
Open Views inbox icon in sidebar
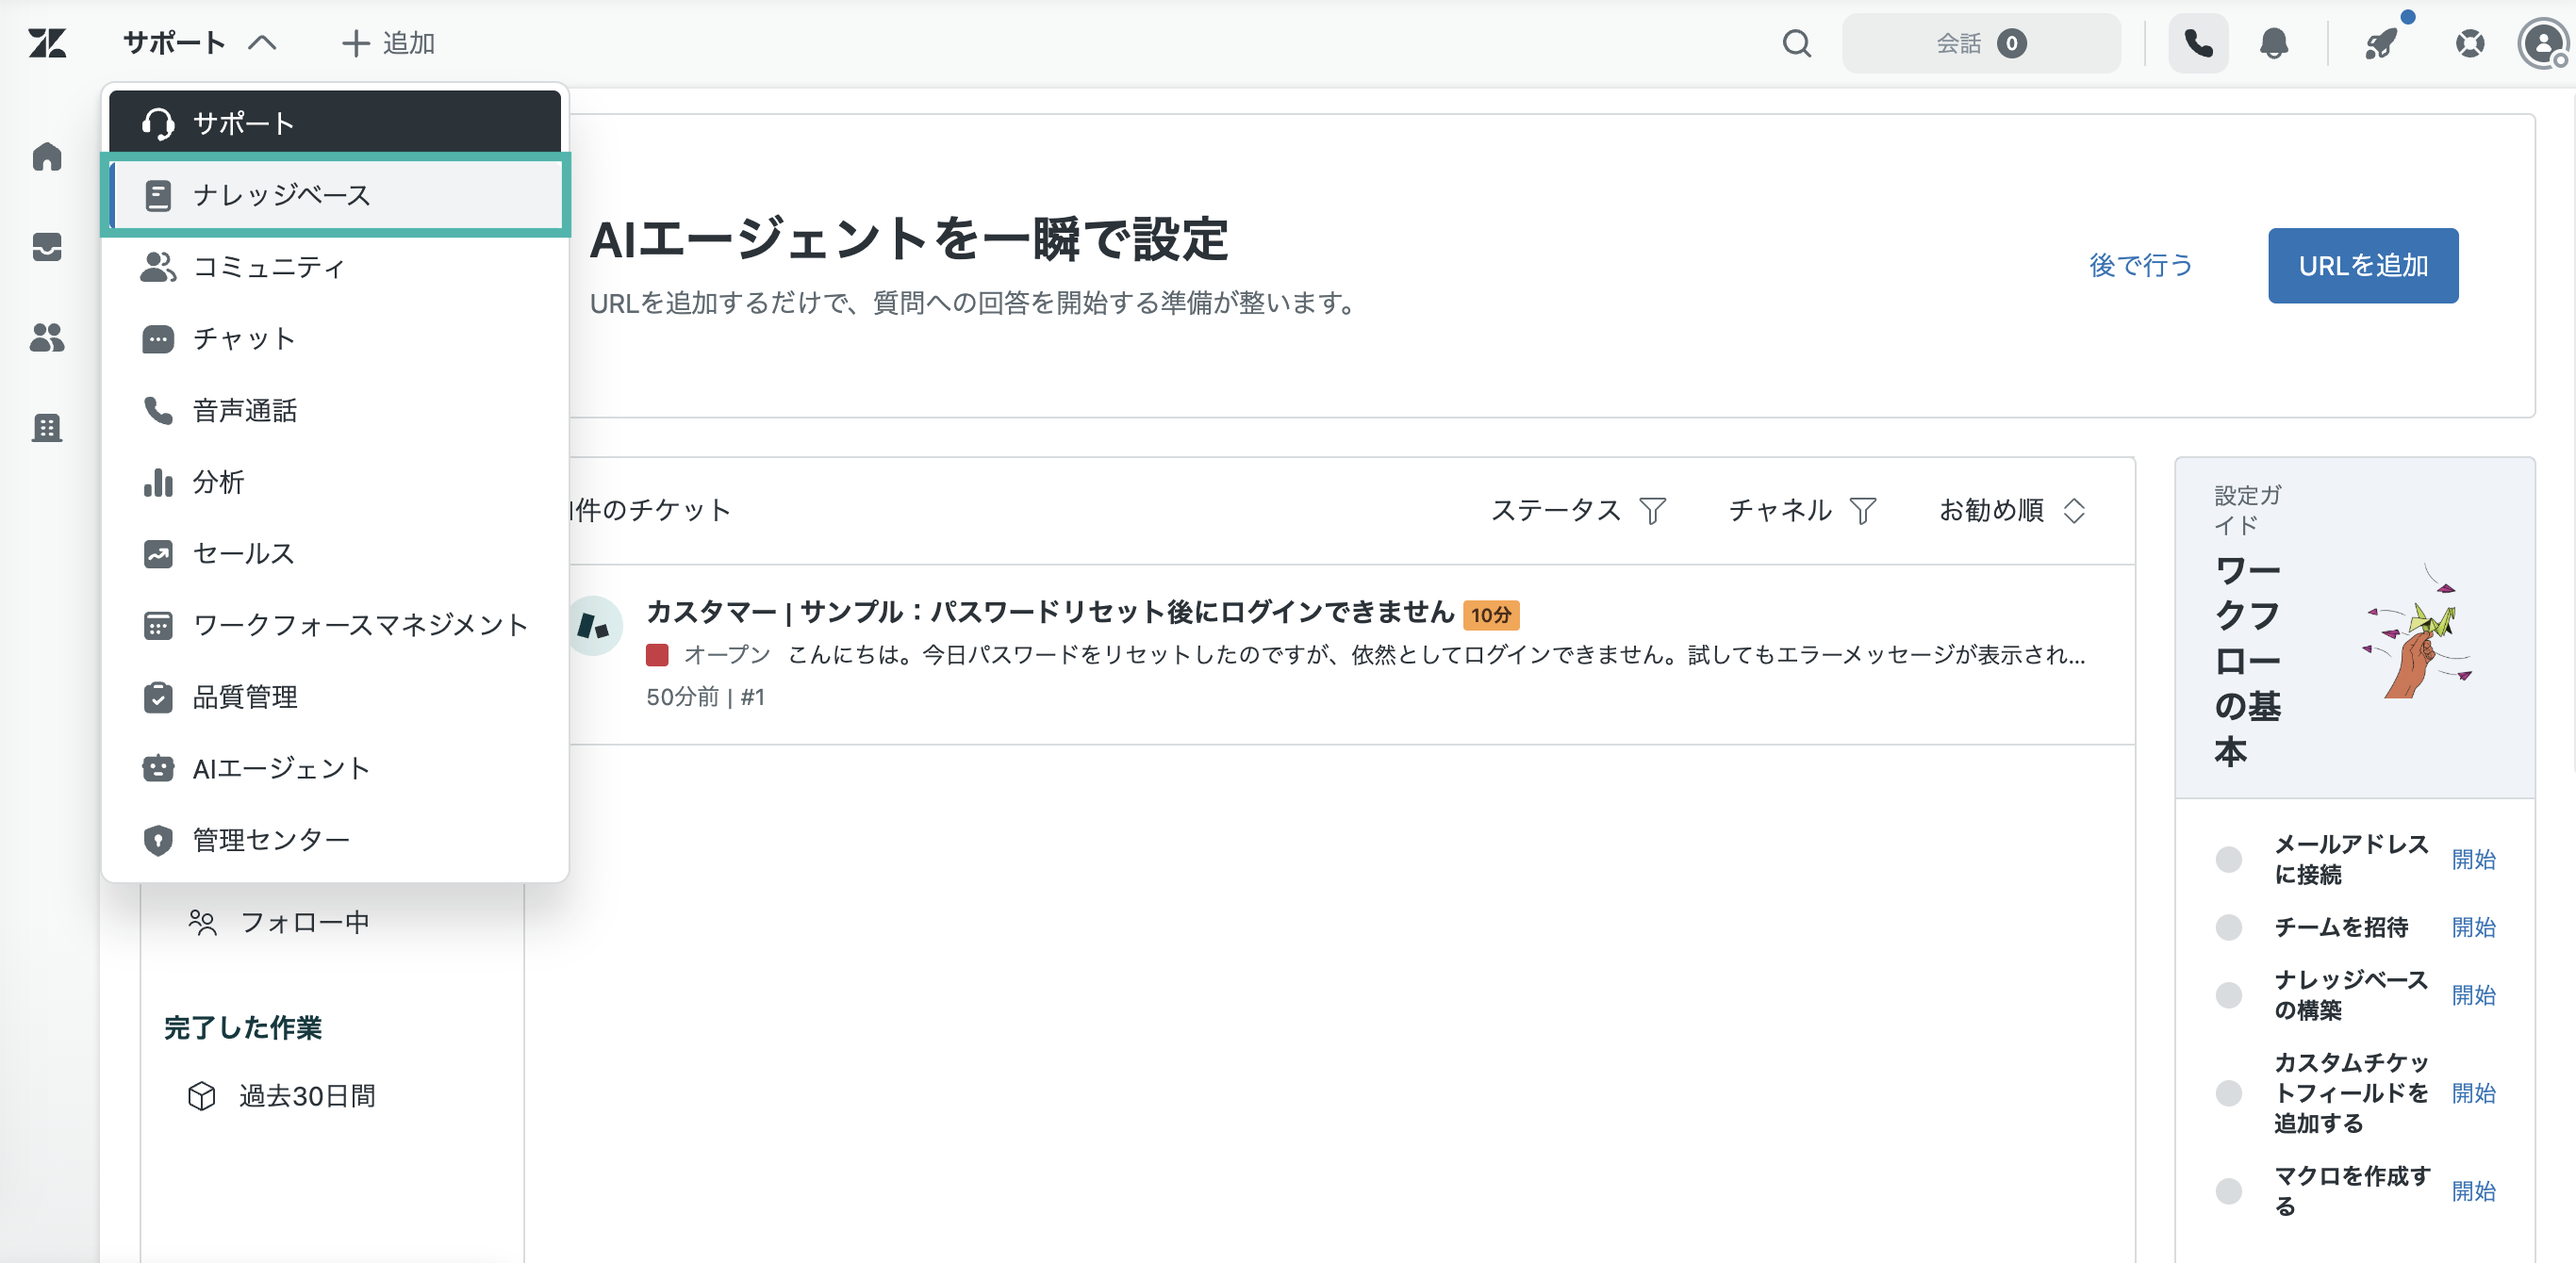tap(47, 247)
